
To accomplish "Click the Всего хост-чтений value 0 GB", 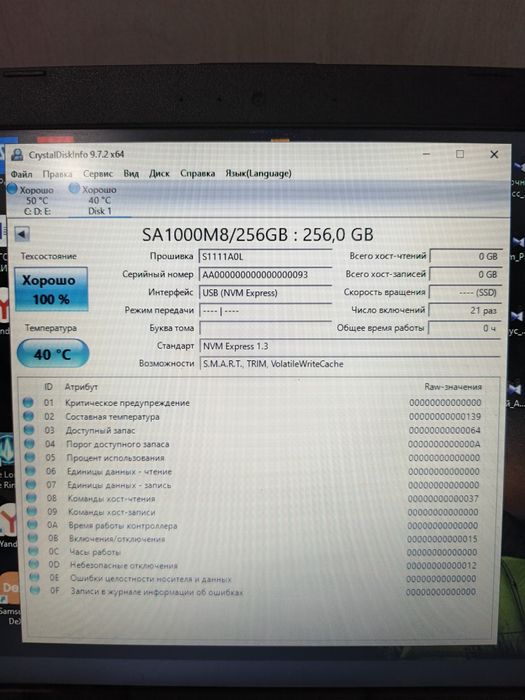I will click(x=465, y=256).
